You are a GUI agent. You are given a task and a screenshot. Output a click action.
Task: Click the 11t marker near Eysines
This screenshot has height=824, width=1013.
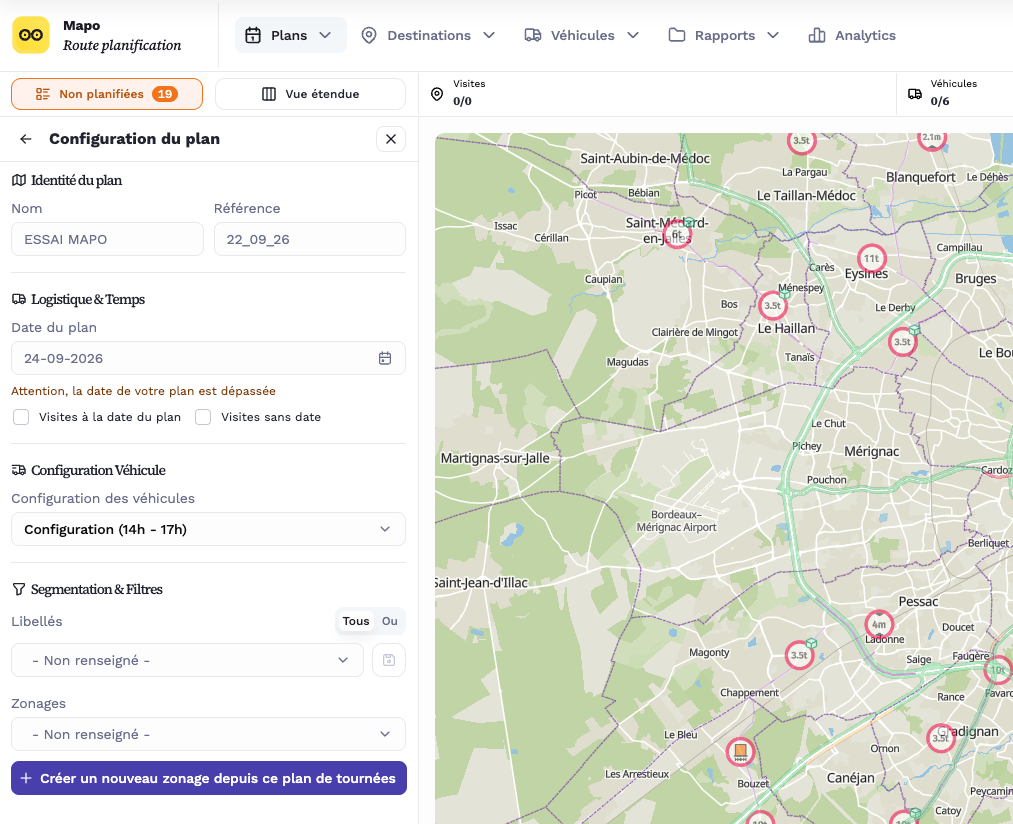(872, 259)
